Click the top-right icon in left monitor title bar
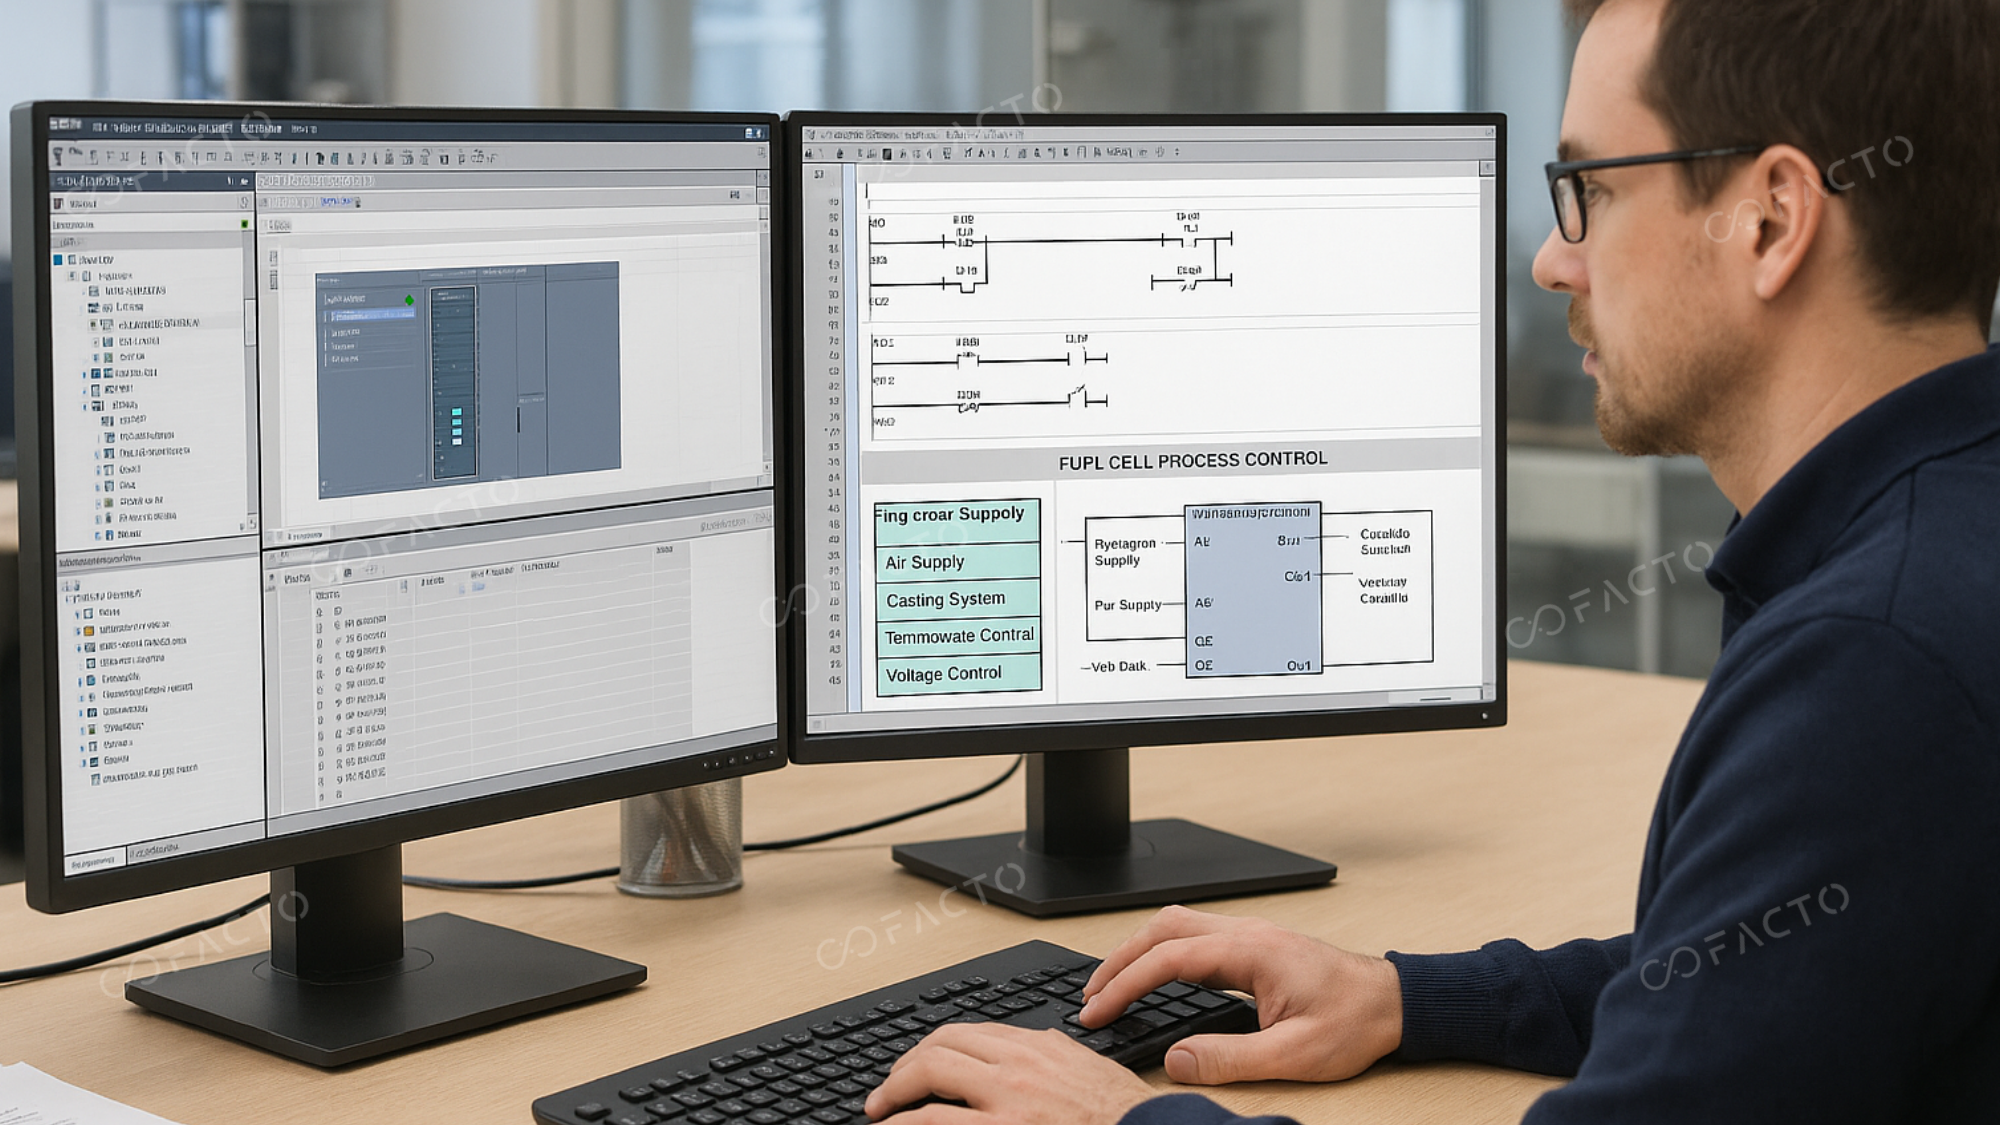This screenshot has width=2000, height=1125. 753,132
